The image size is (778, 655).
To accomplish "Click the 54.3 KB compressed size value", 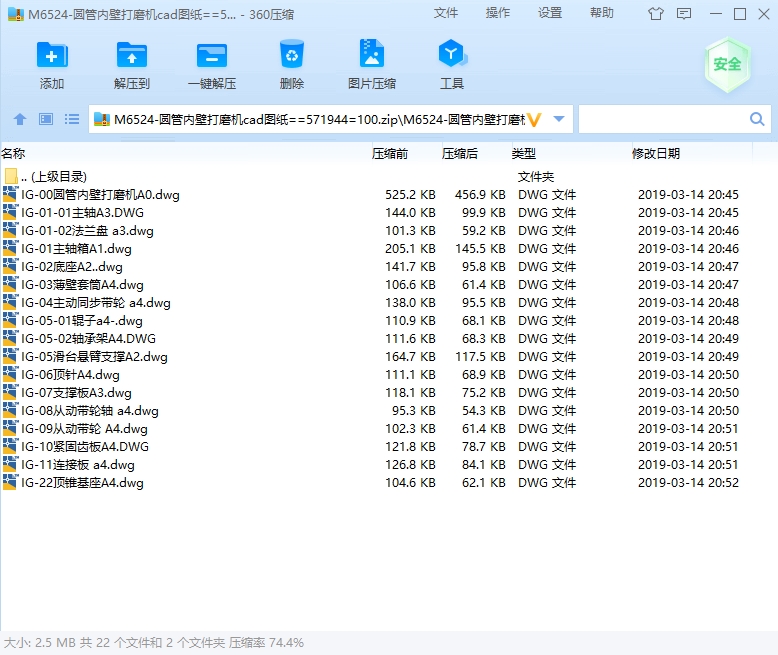I will tap(484, 411).
